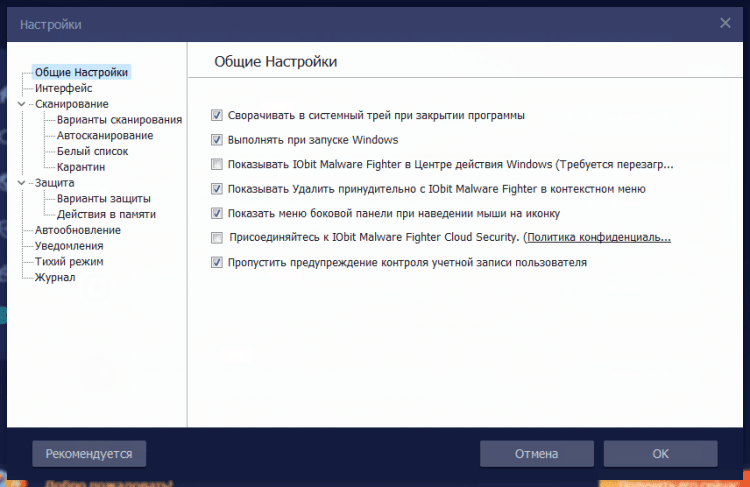Collapse the Сканирование tree node
The image size is (750, 487).
coord(22,104)
